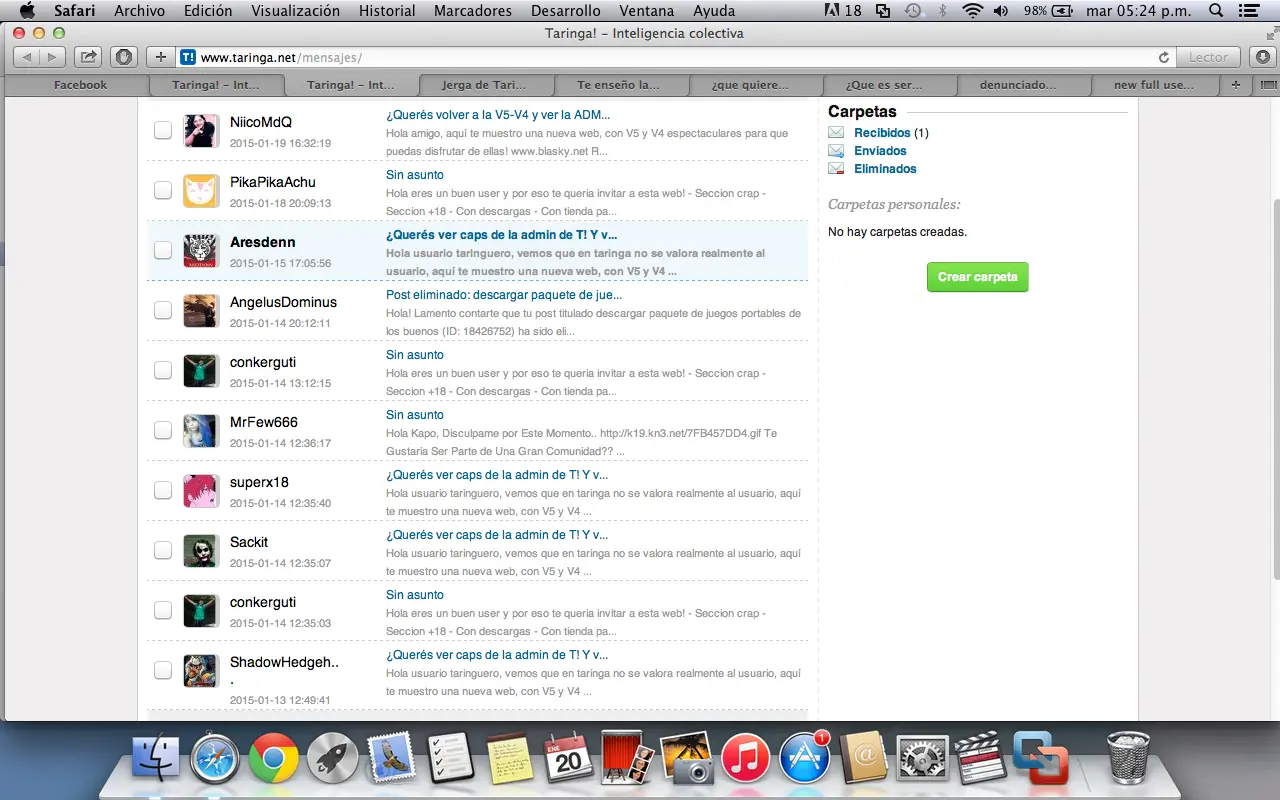Open a new tab with the tab bar plus
This screenshot has height=800, width=1280.
coord(1236,85)
